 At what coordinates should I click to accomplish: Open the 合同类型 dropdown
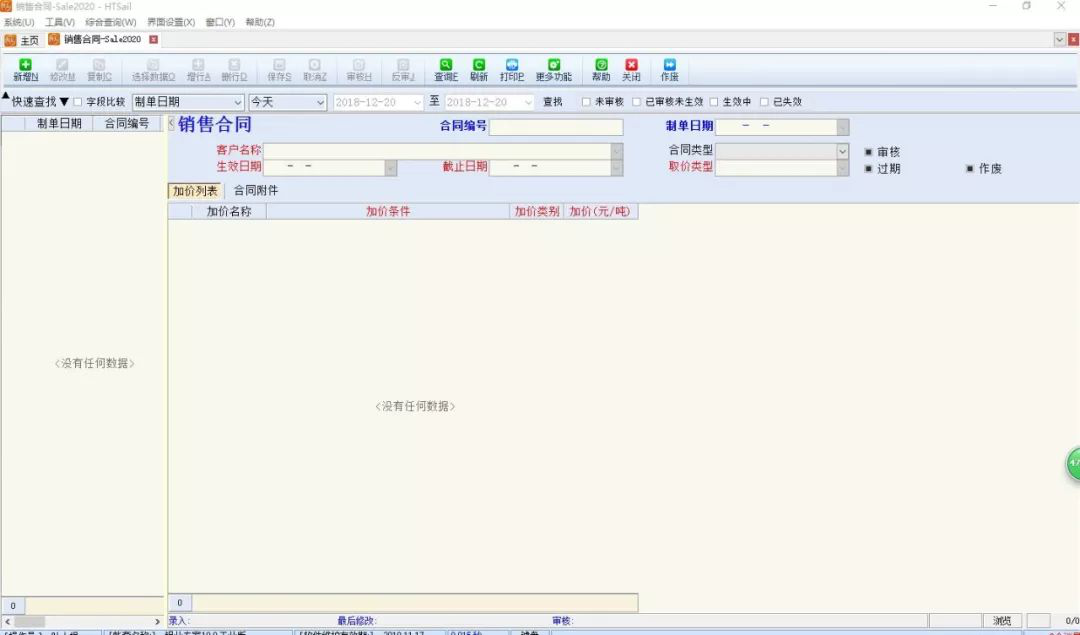(x=842, y=151)
